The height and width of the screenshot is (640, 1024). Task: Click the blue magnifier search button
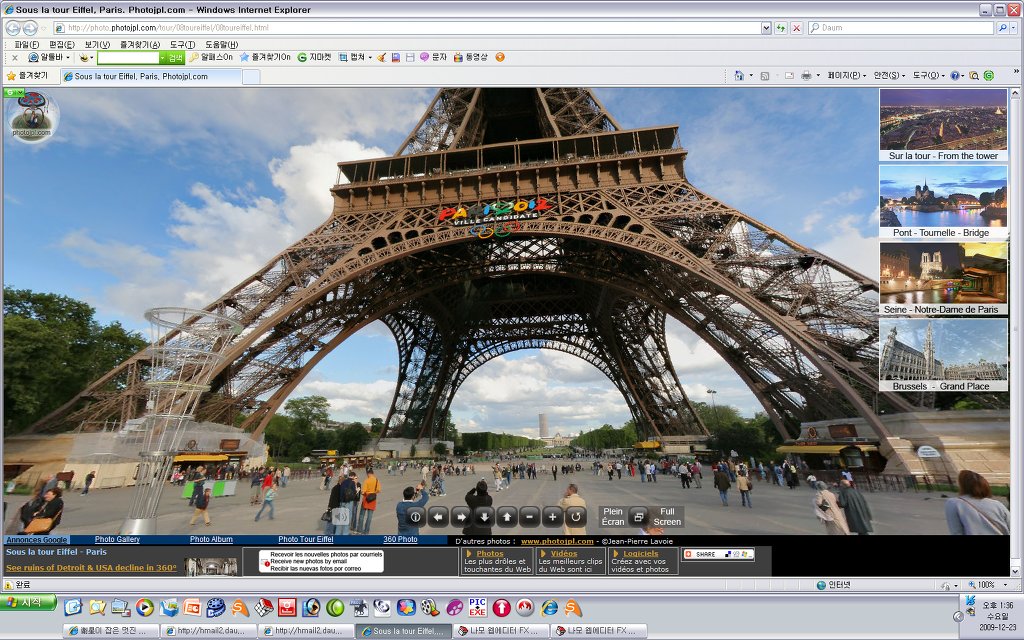coord(1002,28)
